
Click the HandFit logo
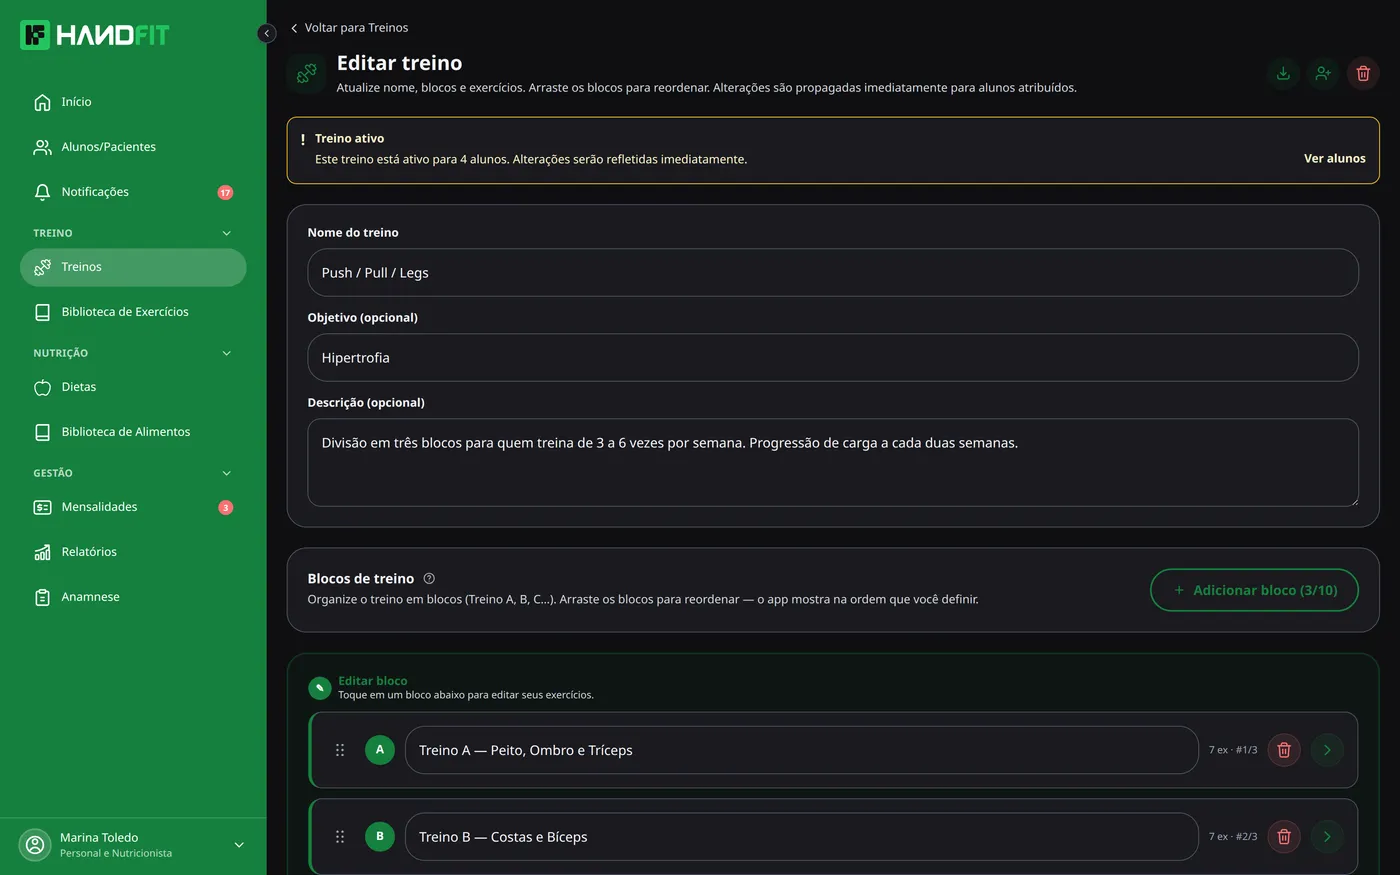(x=95, y=35)
